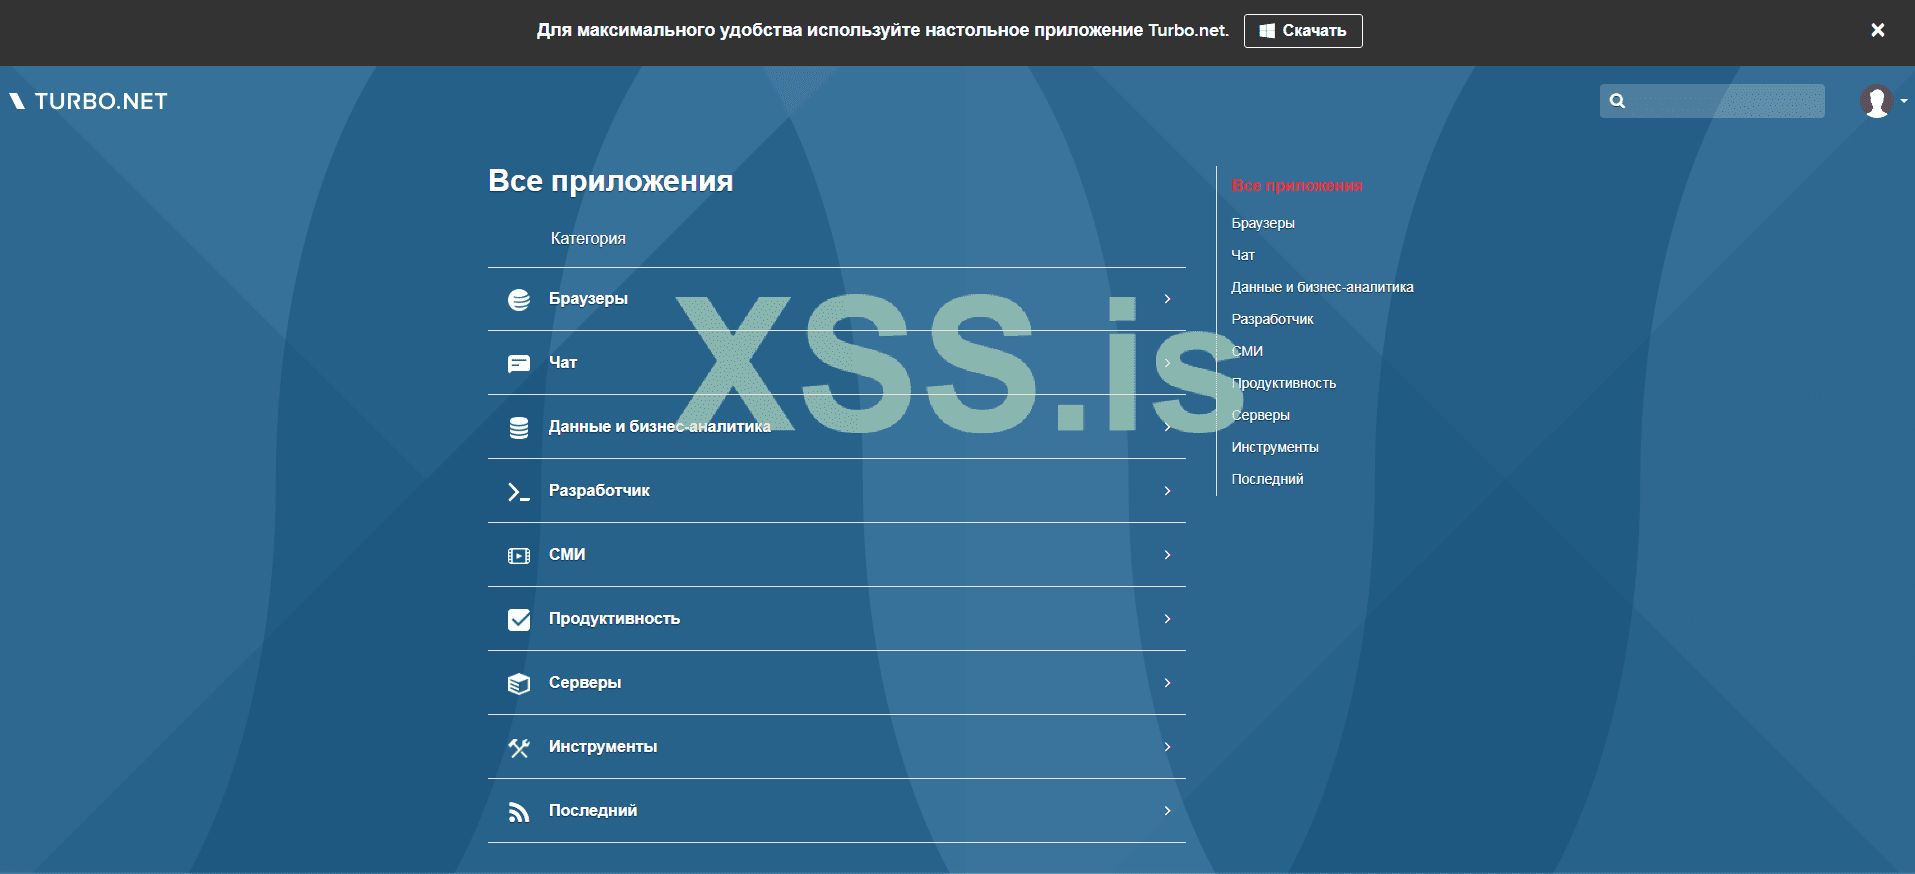Click the banner text about the desktop app
This screenshot has width=1915, height=874.
click(883, 30)
